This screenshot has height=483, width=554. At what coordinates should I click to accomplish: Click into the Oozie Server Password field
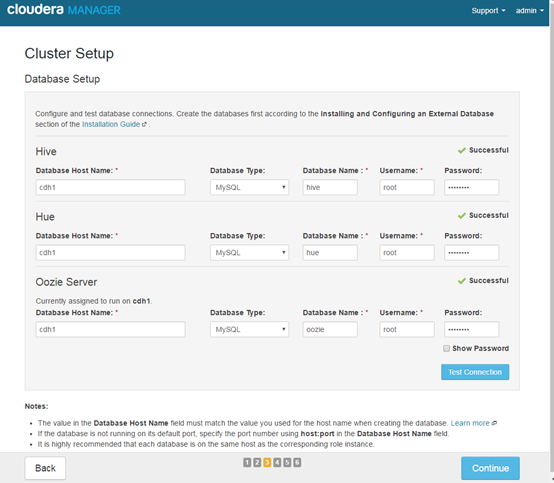pos(472,329)
